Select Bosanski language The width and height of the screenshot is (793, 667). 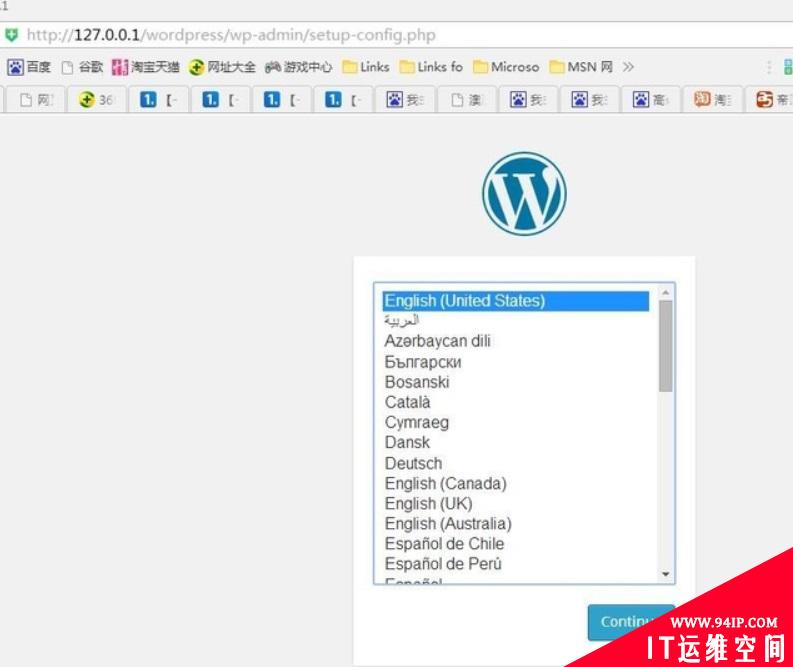coord(516,382)
